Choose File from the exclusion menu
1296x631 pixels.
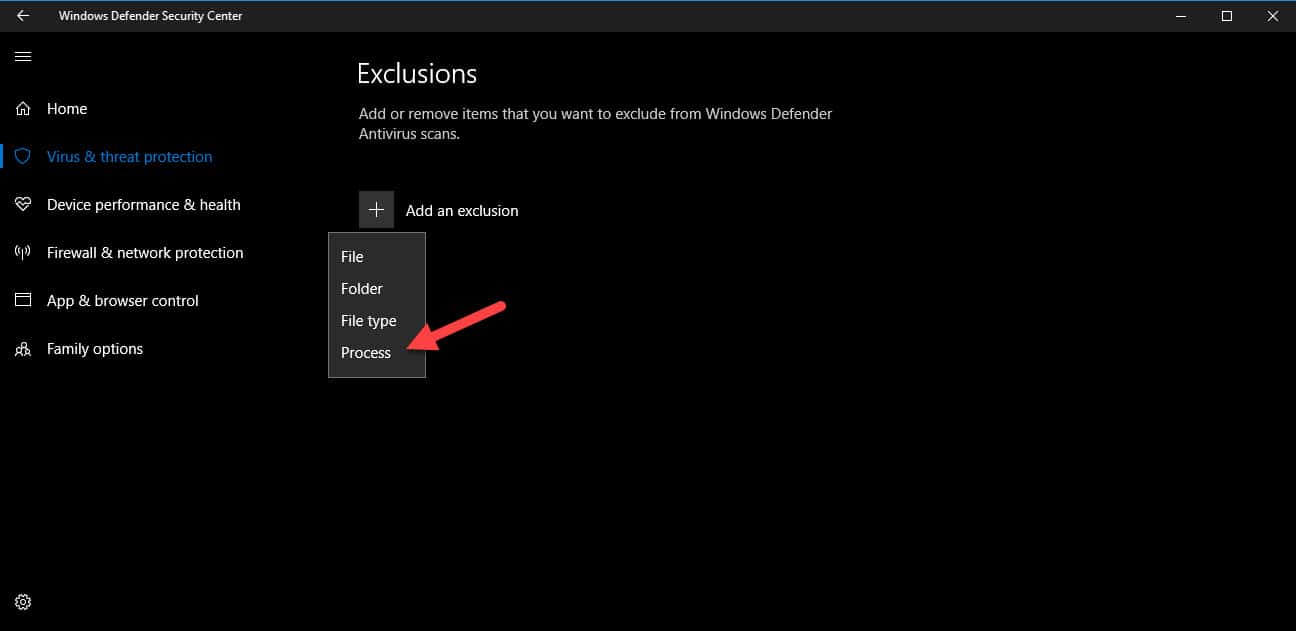click(x=377, y=257)
